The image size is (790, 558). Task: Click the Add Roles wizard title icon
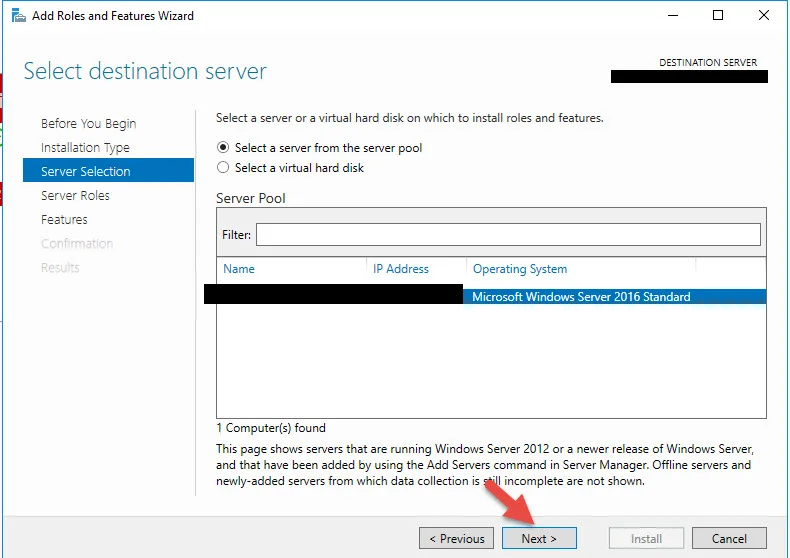pyautogui.click(x=19, y=16)
